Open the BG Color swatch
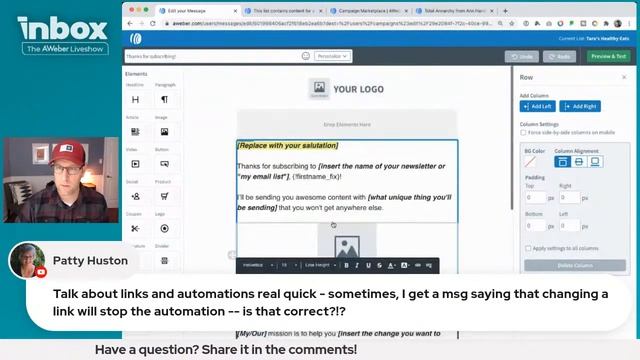 [530, 162]
